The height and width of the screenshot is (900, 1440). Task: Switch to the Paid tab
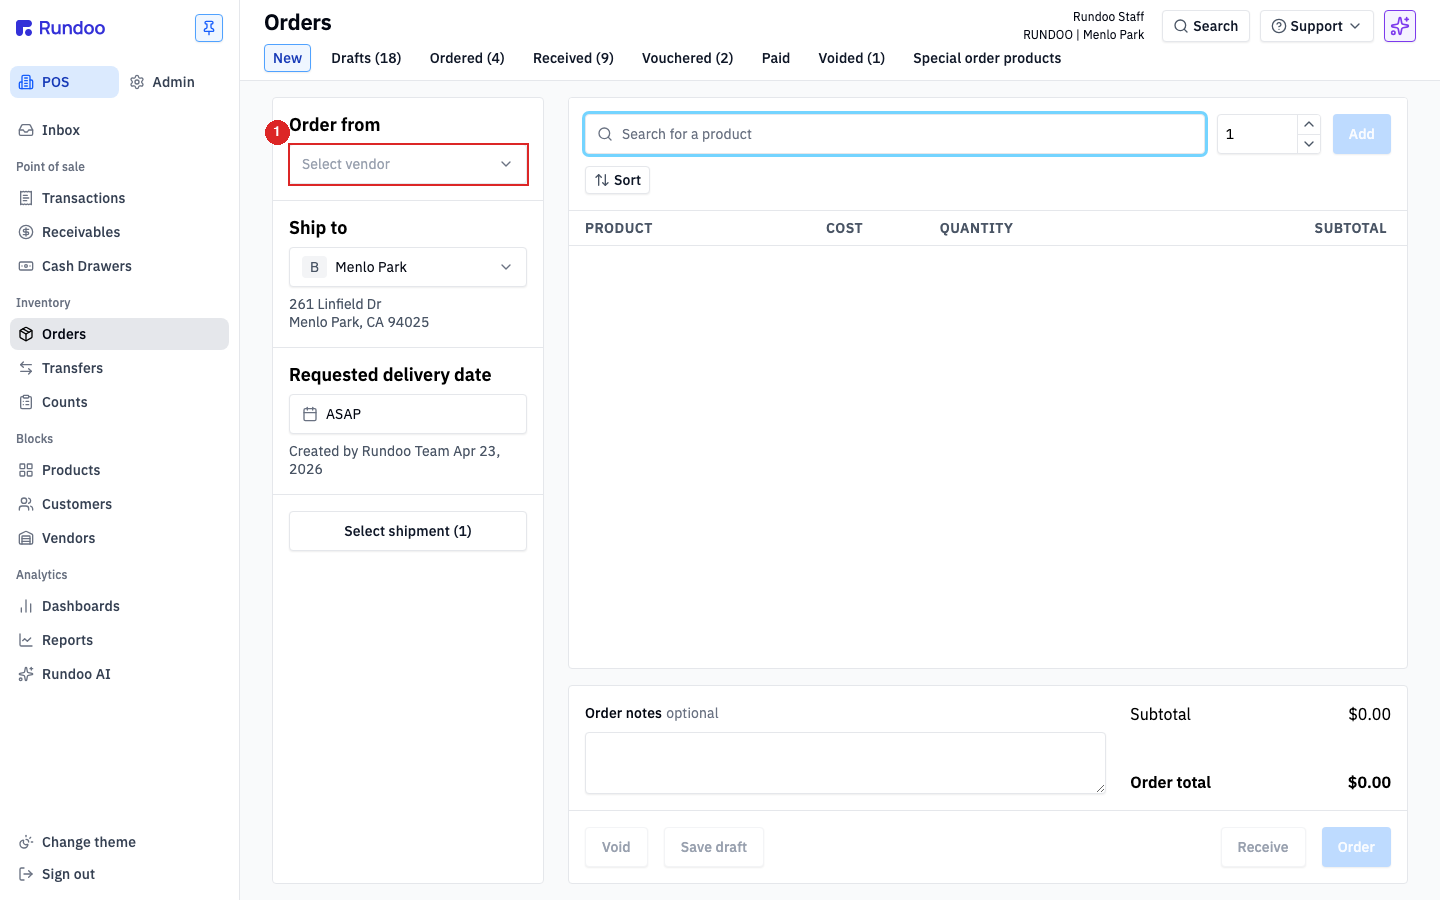tap(776, 58)
